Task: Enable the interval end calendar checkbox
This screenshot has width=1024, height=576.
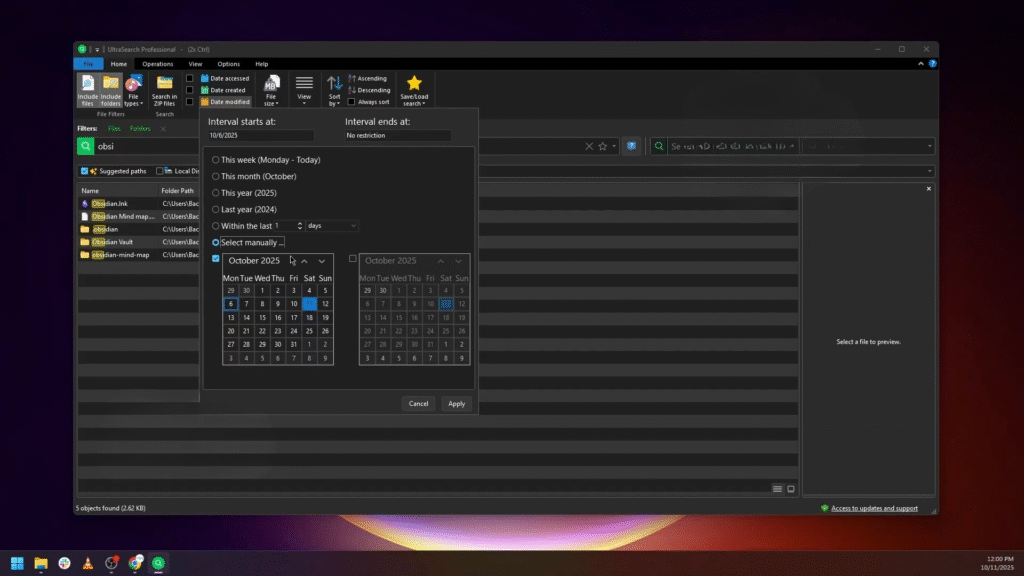Action: [352, 259]
